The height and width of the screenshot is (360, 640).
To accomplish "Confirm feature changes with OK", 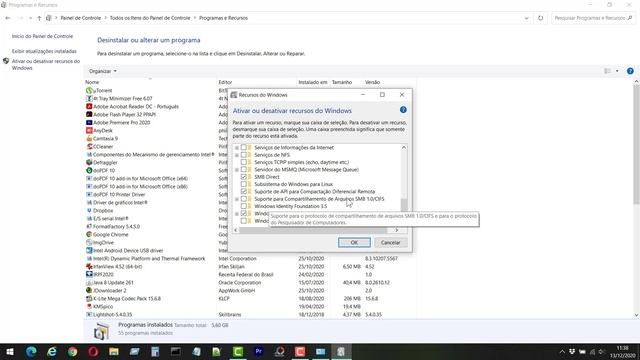I will coord(354,242).
